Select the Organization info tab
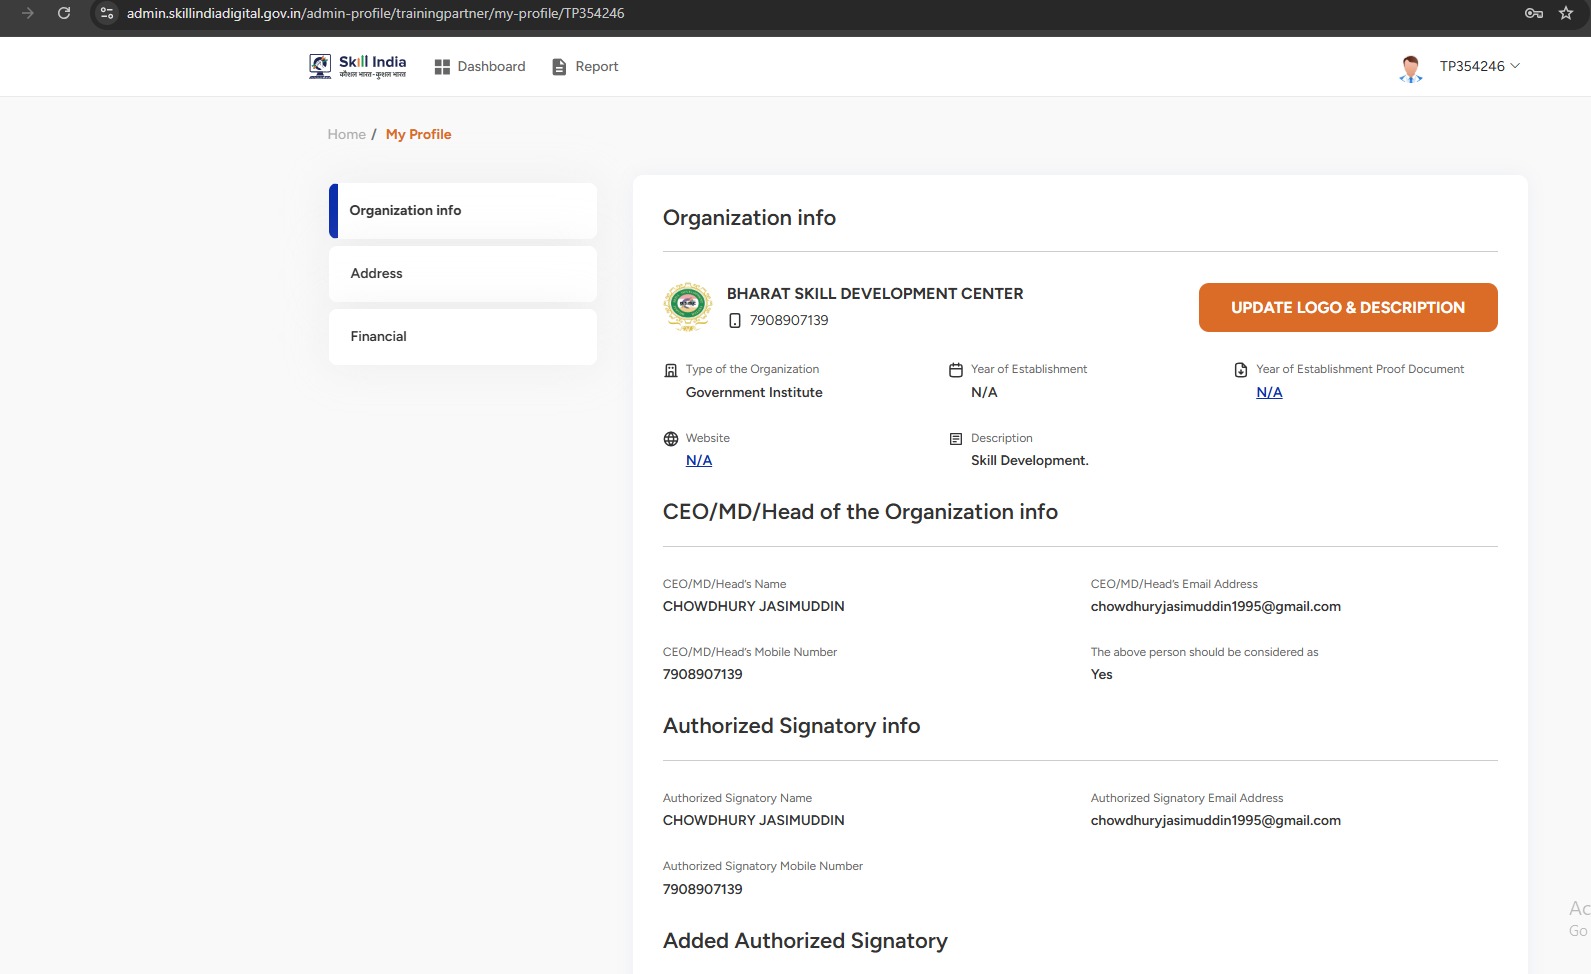 tap(463, 211)
